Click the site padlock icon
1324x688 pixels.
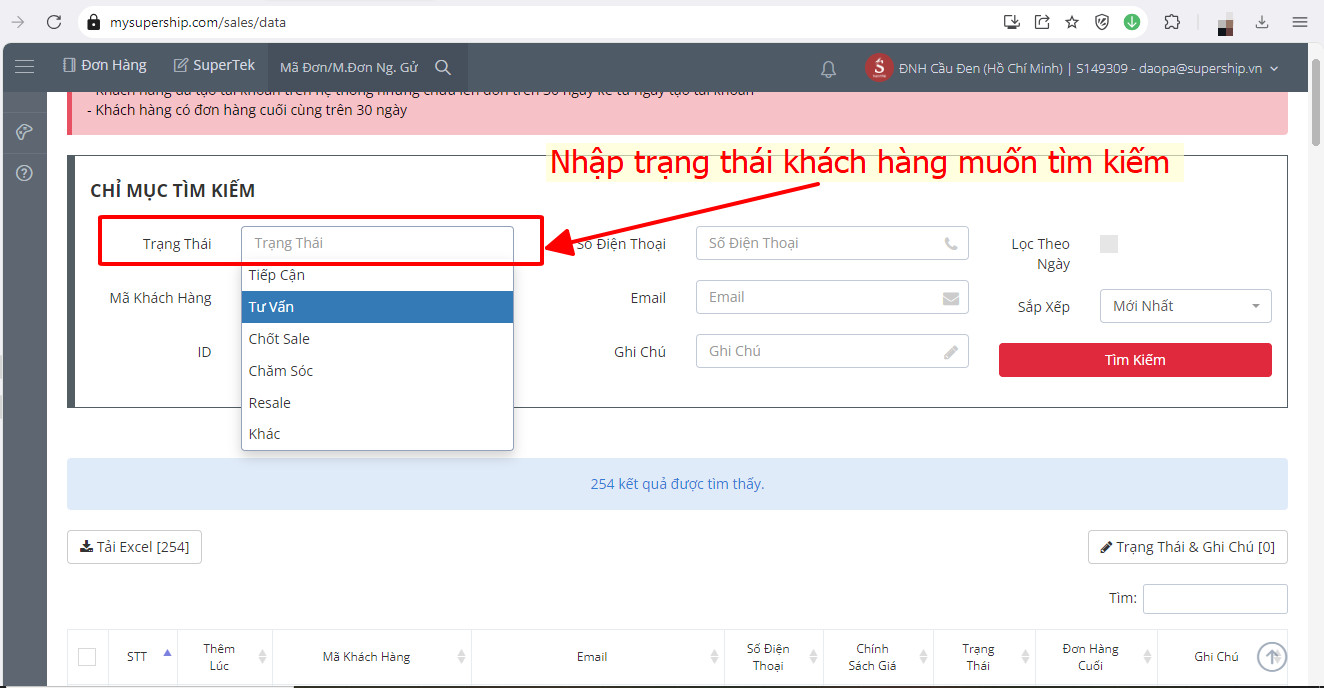click(93, 21)
